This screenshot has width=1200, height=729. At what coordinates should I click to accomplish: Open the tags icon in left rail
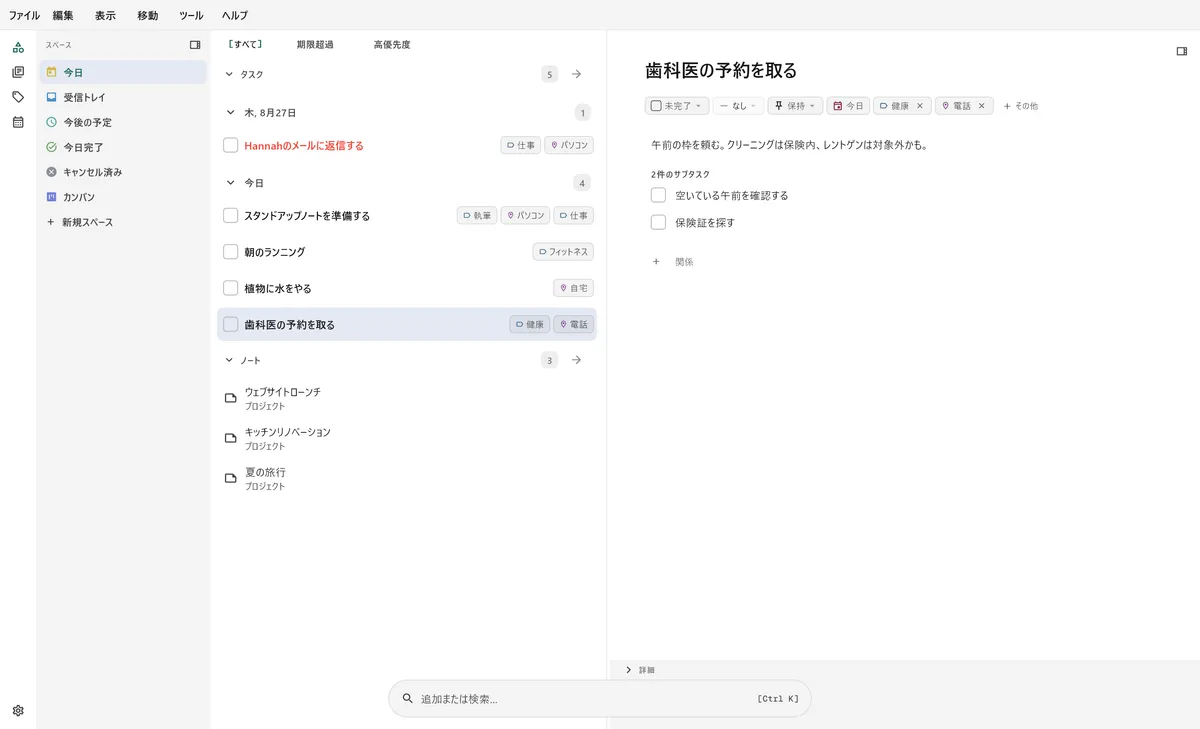click(18, 97)
